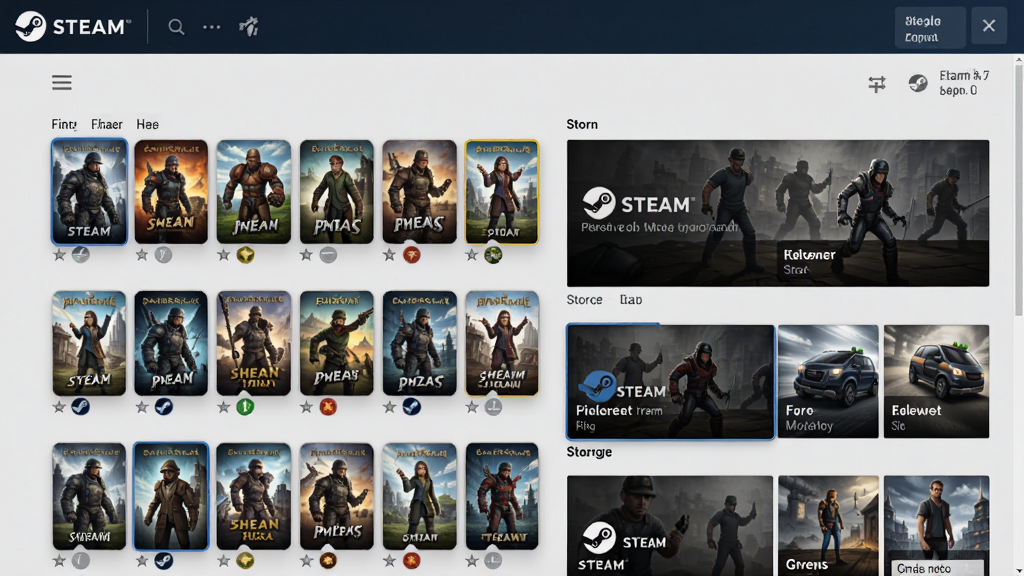Click the green badge under the yellow-bordered card
This screenshot has height=576, width=1024.
click(493, 255)
